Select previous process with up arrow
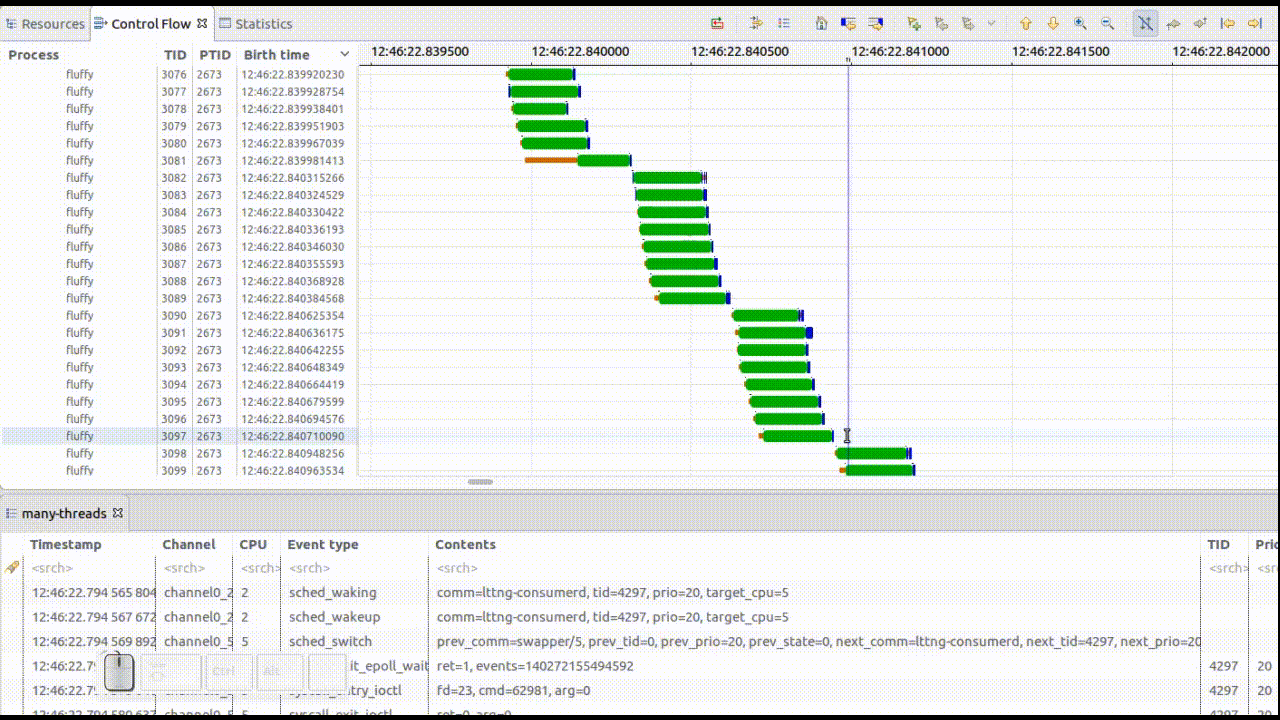1280x720 pixels. click(x=1025, y=23)
